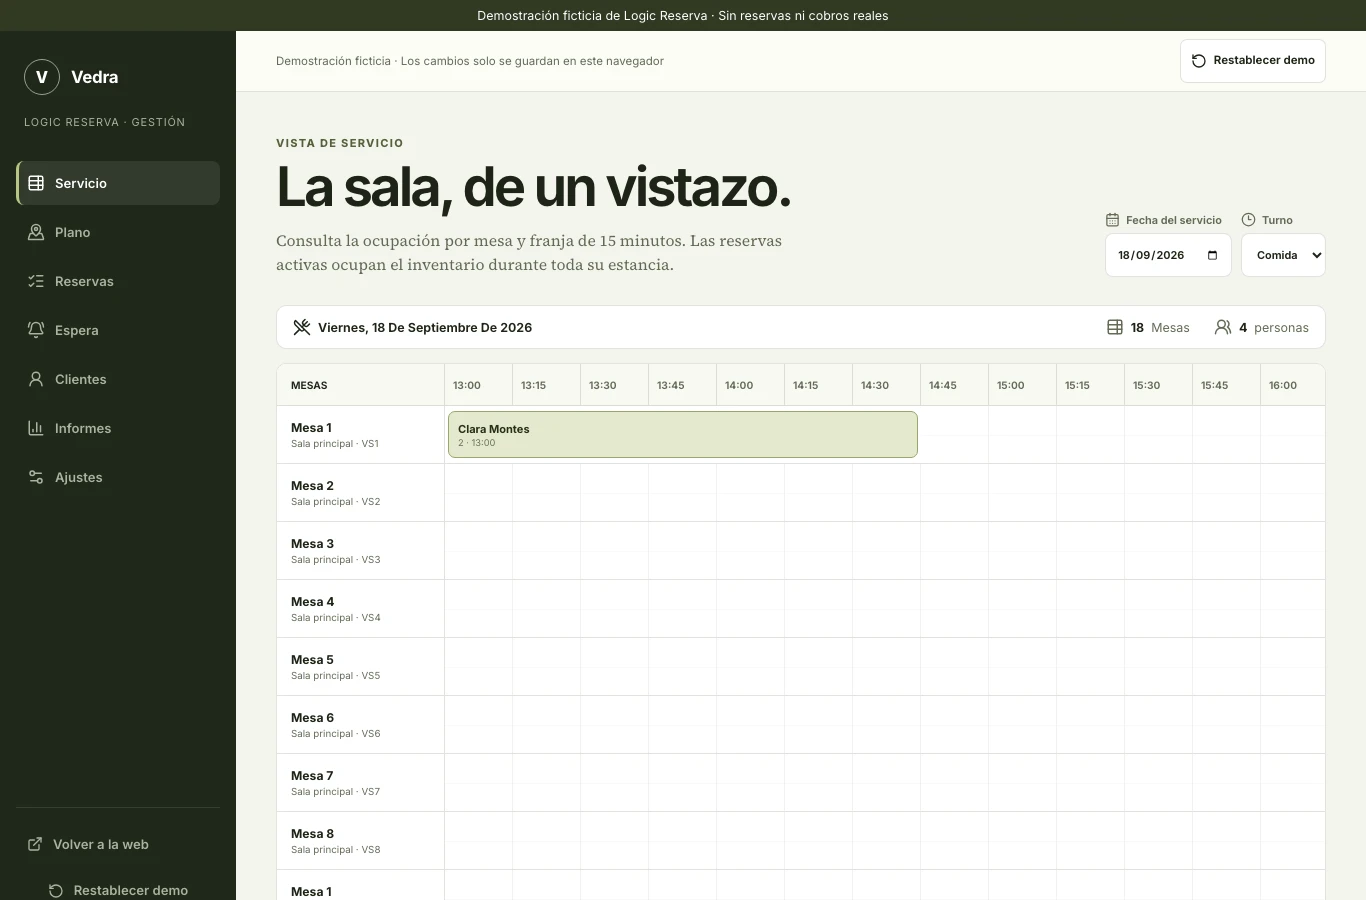Navigate to Clientes in the sidebar
The height and width of the screenshot is (900, 1366).
coord(118,379)
